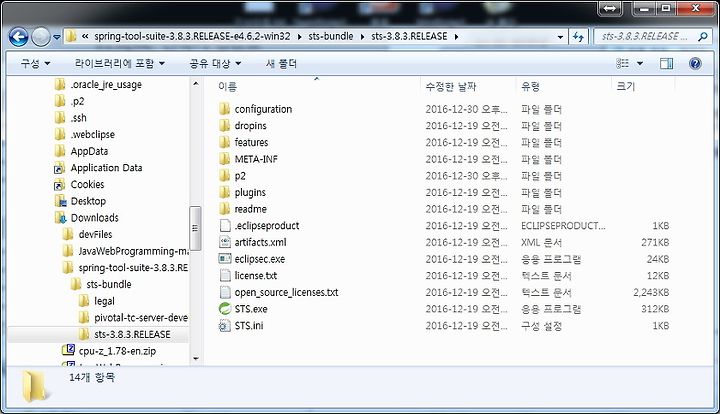Select the .eclipseproduct file icon
Viewport: 720px width, 414px height.
225,225
